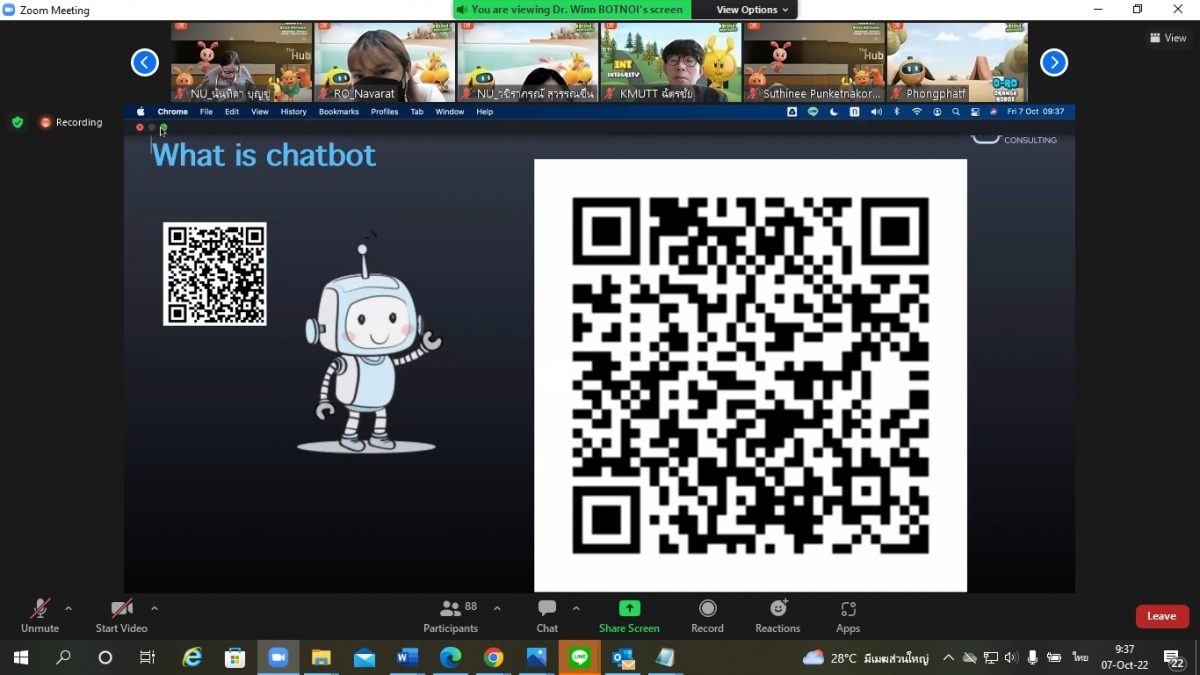Click the Apple logo in shared menu bar
The width and height of the screenshot is (1200, 675).
click(x=140, y=112)
